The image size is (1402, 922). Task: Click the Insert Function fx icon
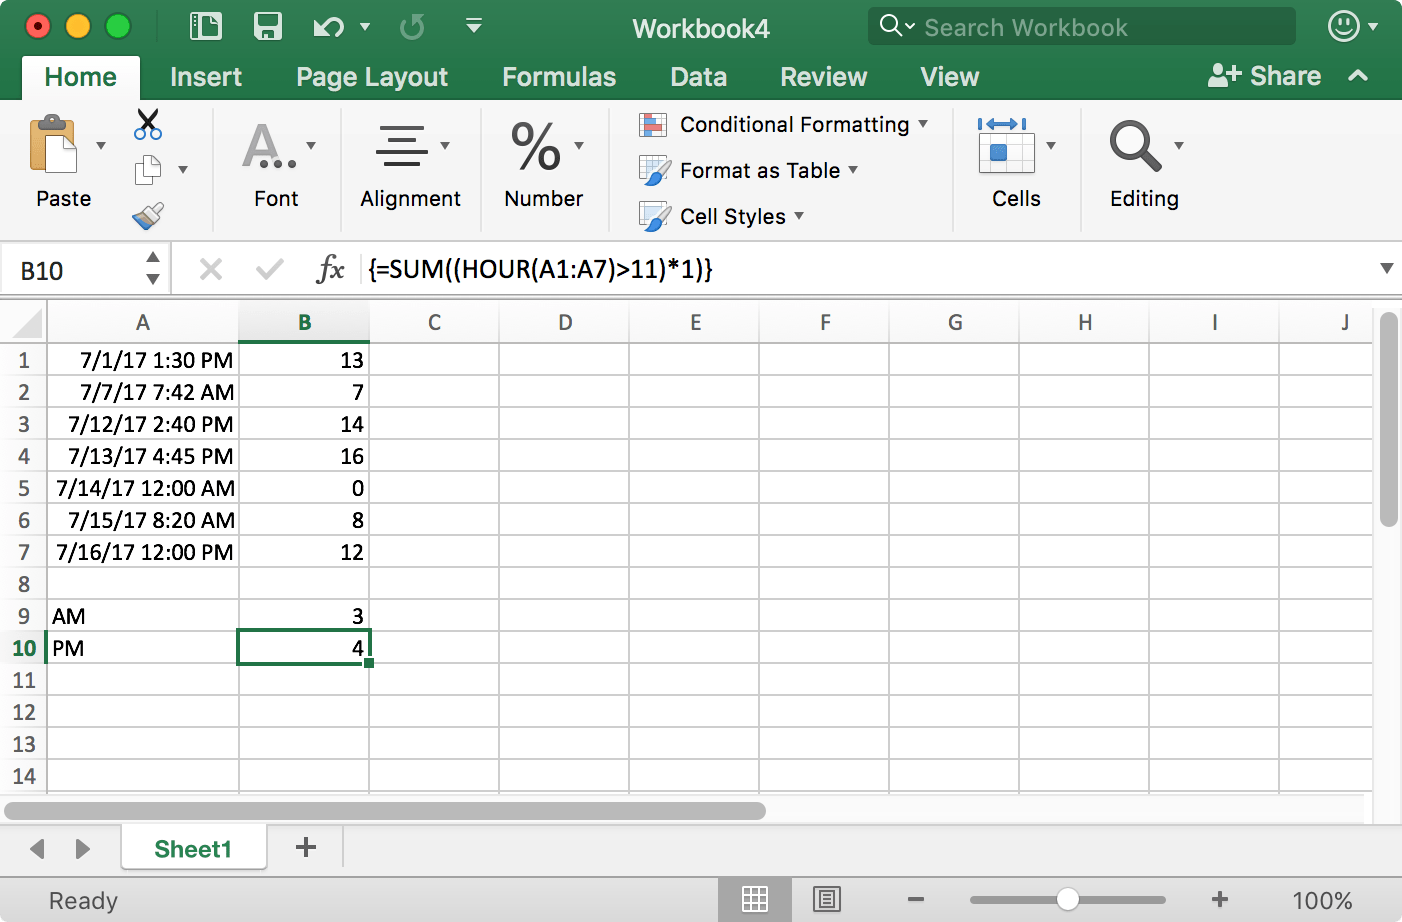point(330,268)
